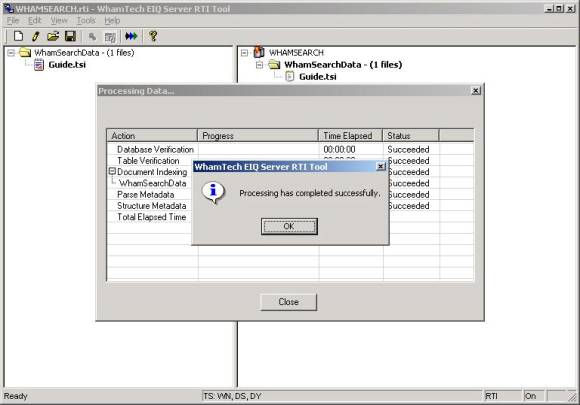This screenshot has width=580, height=405.
Task: Collapse the Document Indexing row
Action: [112, 171]
